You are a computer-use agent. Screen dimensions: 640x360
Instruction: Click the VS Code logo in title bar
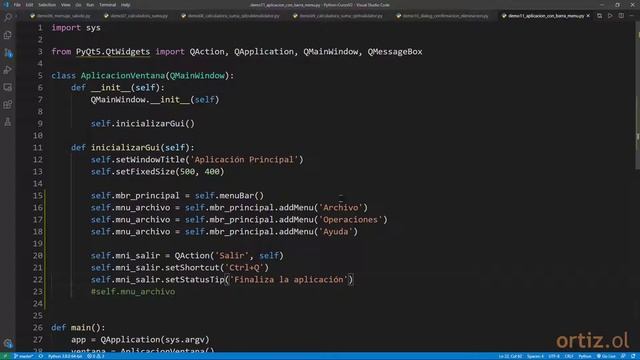pyautogui.click(x=6, y=5)
